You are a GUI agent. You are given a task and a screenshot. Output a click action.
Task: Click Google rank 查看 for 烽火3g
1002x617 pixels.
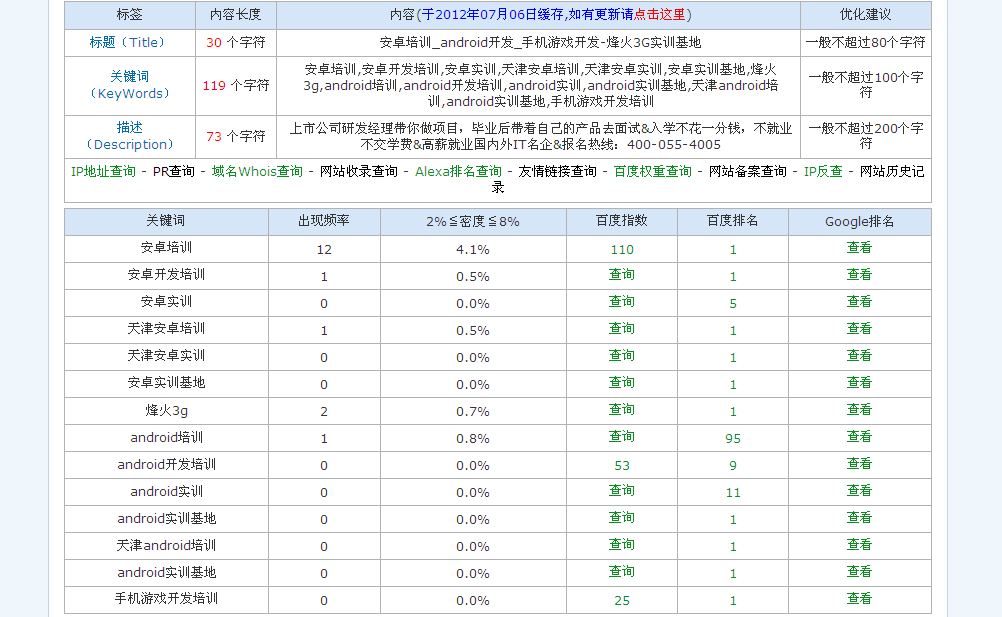point(859,409)
